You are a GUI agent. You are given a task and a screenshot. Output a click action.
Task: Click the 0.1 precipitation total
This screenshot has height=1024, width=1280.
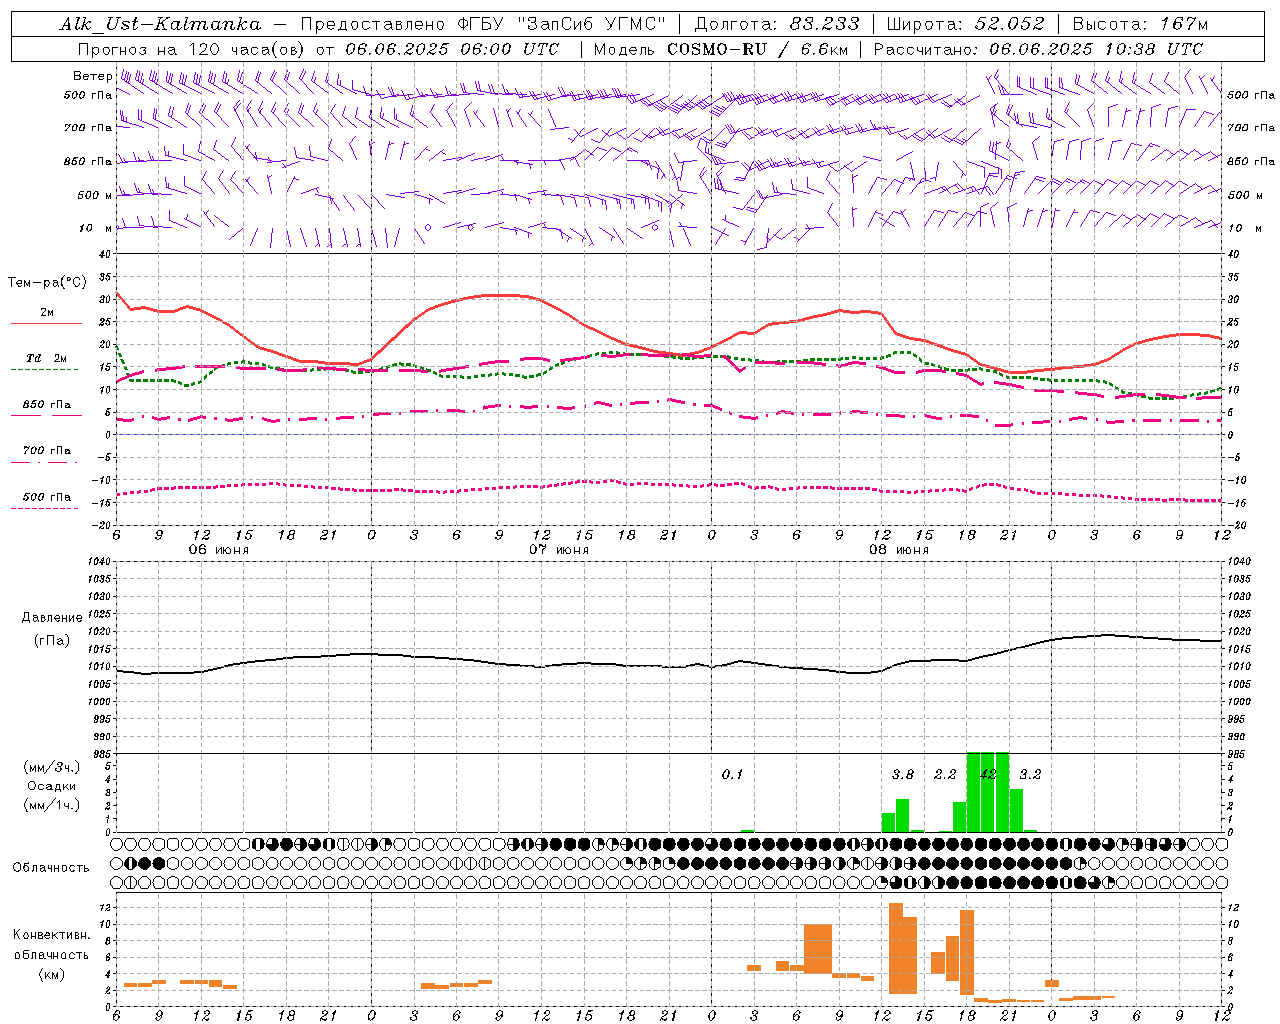pyautogui.click(x=733, y=774)
